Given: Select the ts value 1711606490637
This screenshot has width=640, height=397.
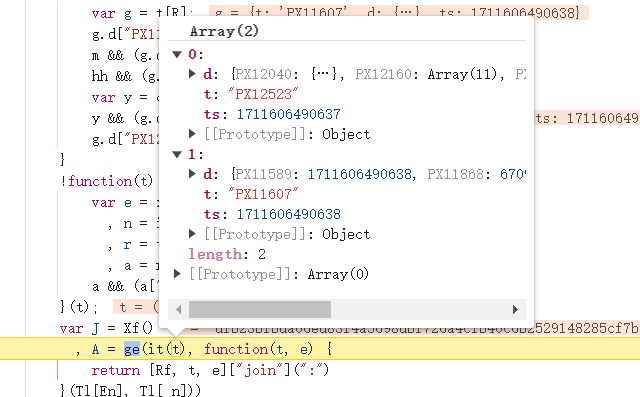Looking at the screenshot, I should pos(289,114).
